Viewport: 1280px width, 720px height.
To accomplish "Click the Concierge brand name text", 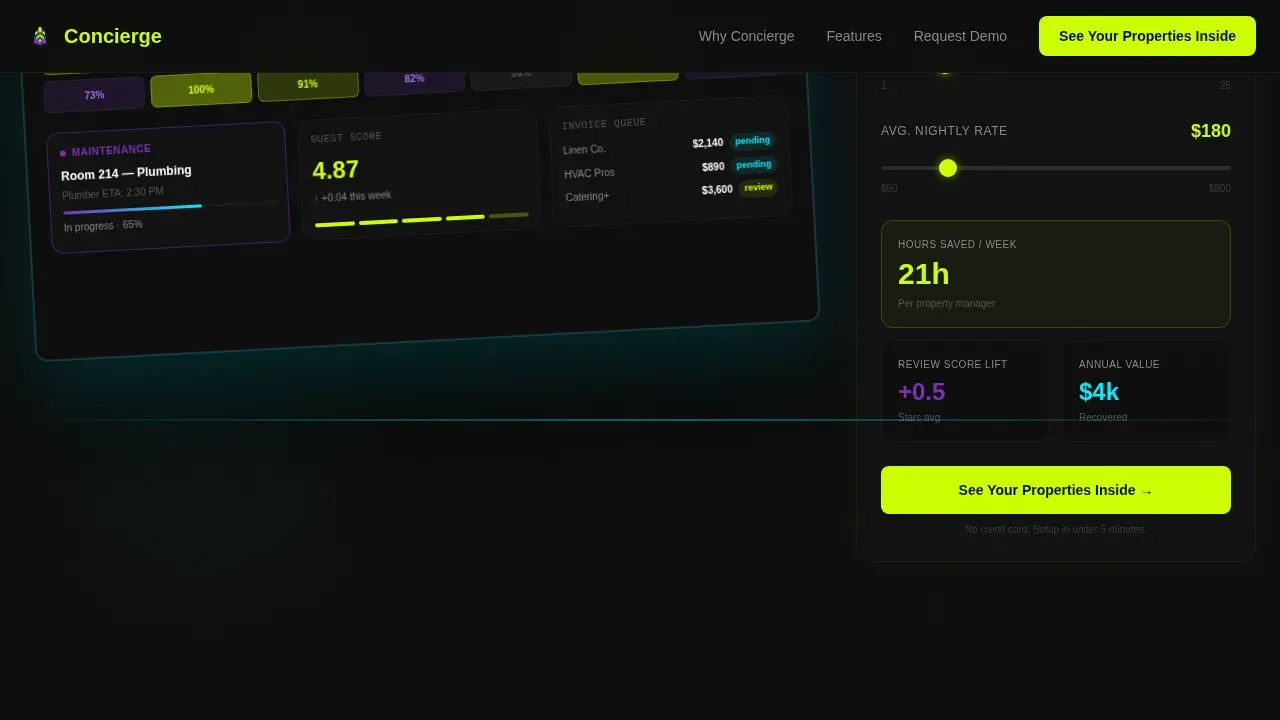I will coord(113,36).
